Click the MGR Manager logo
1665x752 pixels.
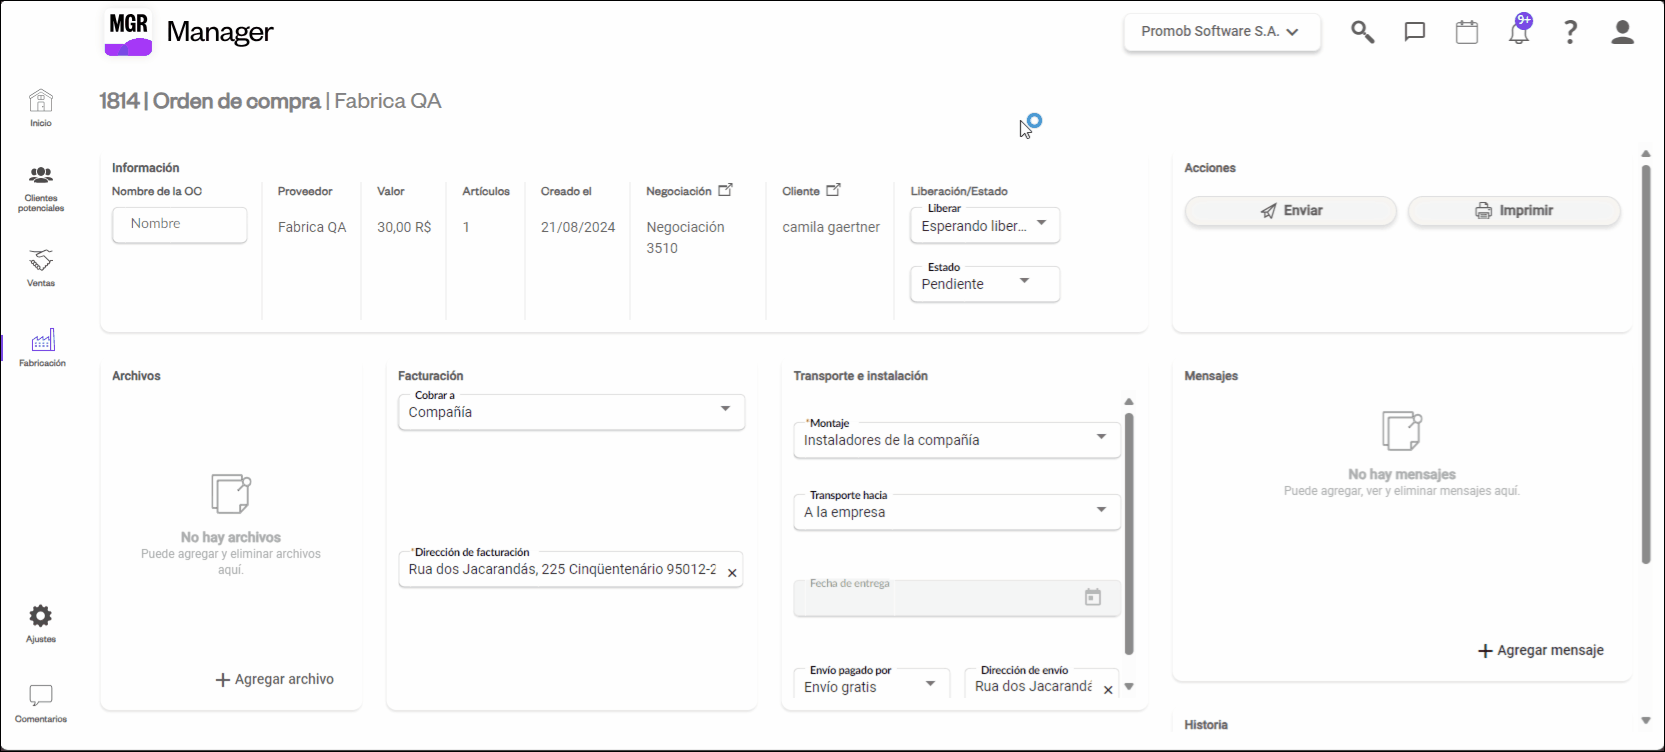(x=189, y=32)
